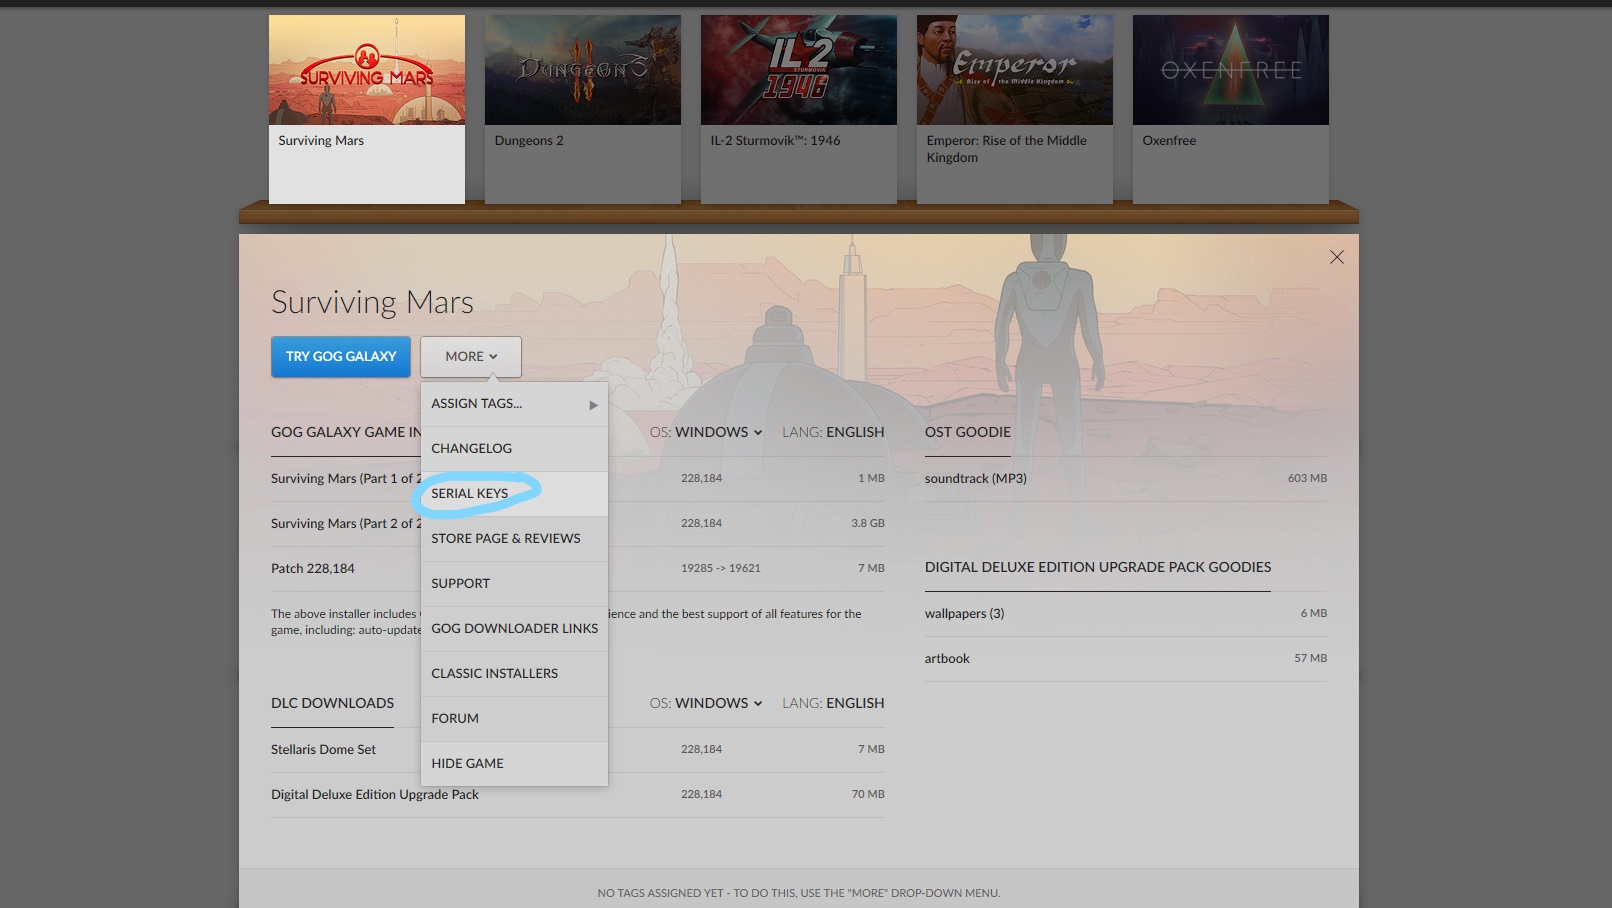Download the artbook goodie
Image resolution: width=1612 pixels, height=908 pixels.
tap(1126, 659)
